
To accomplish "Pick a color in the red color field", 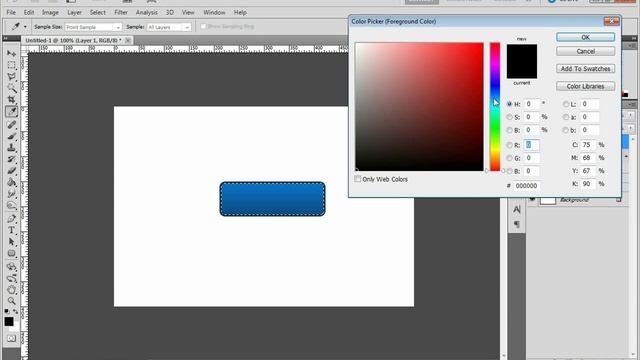I will click(419, 107).
